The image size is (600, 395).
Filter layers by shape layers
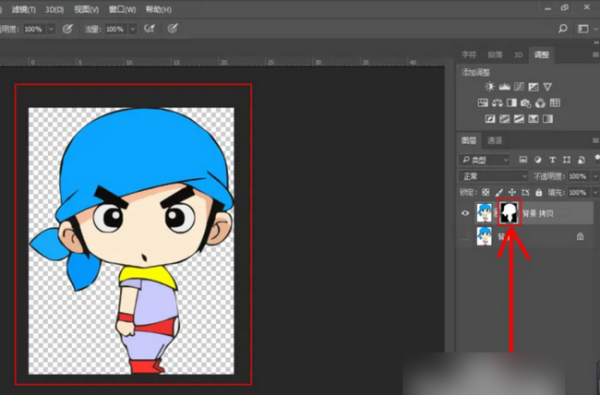click(567, 160)
